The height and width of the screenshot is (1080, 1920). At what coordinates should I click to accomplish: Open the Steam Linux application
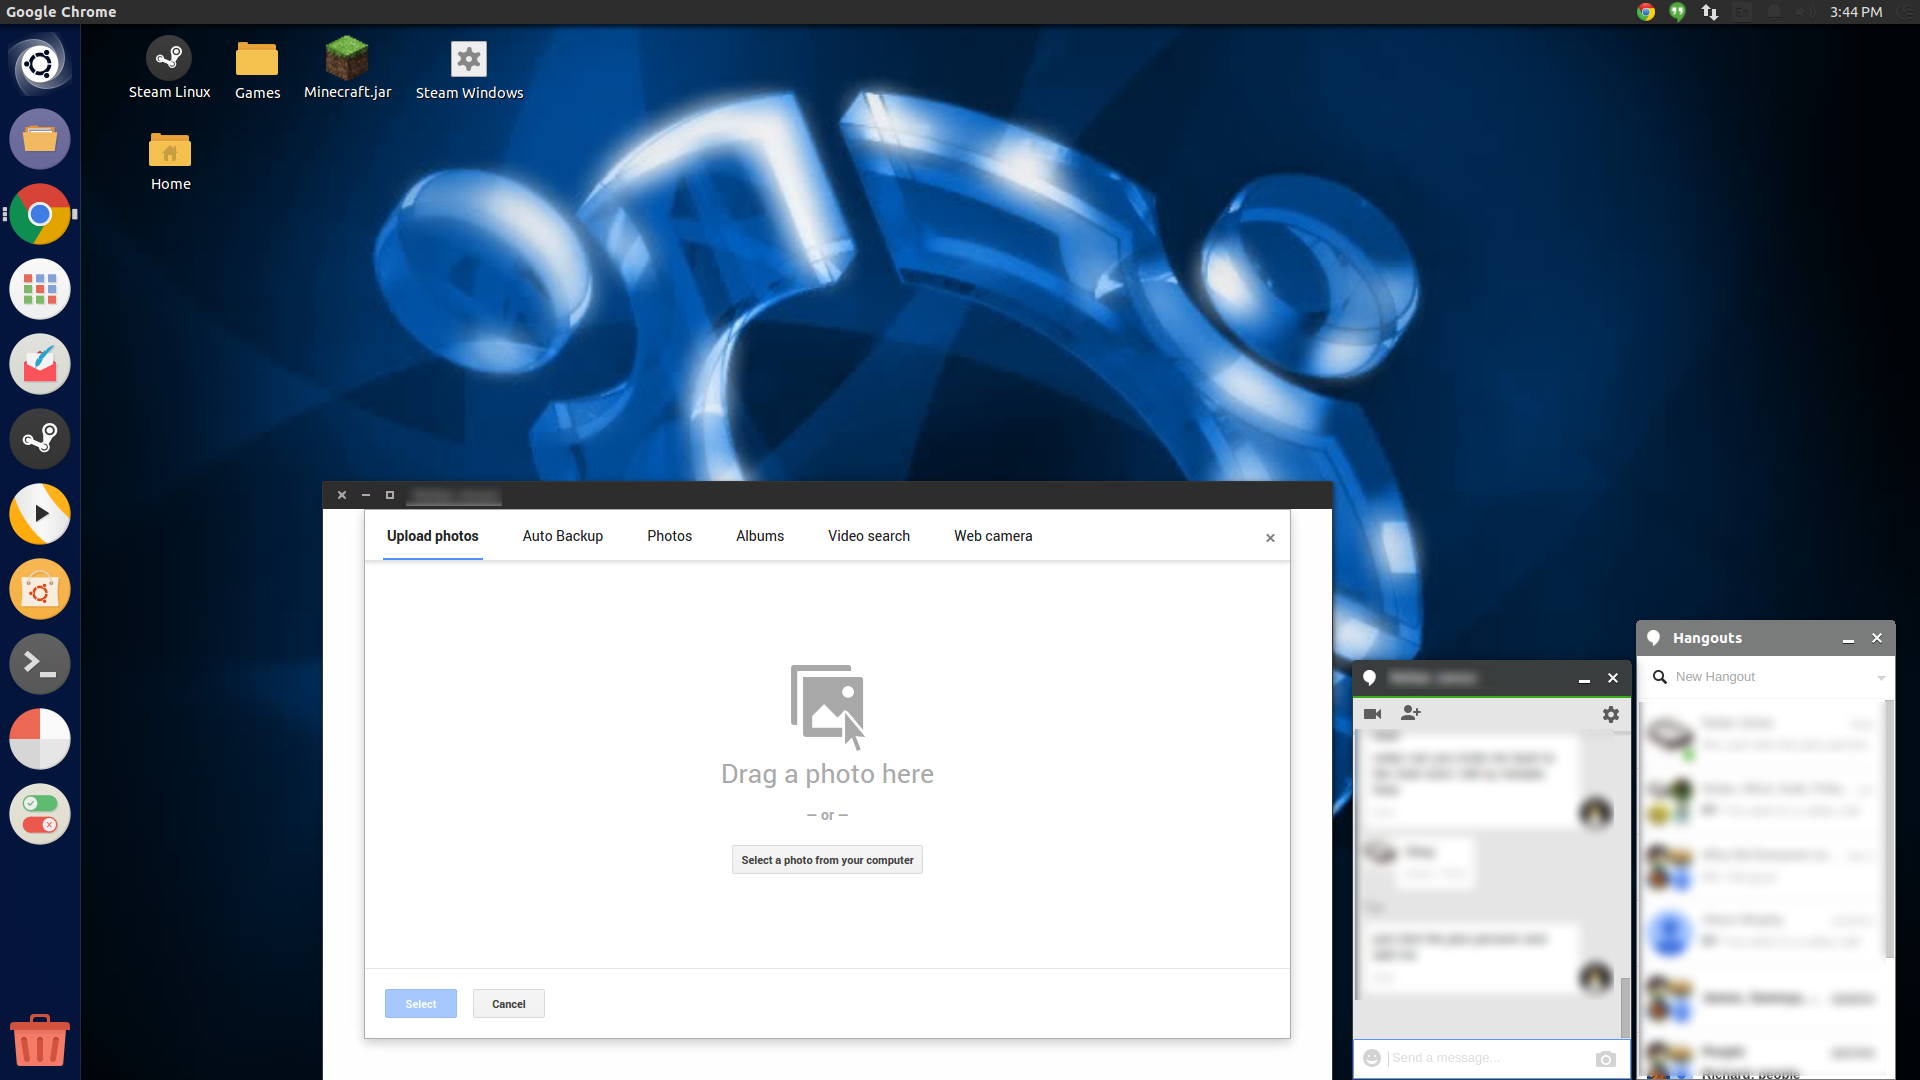click(169, 58)
